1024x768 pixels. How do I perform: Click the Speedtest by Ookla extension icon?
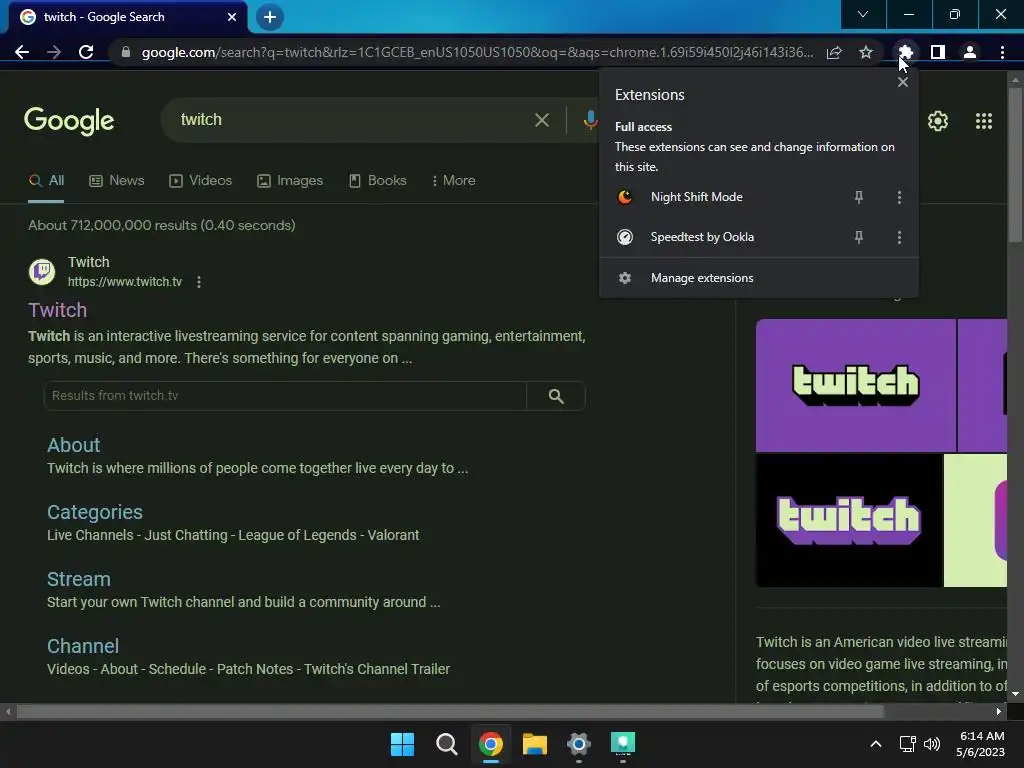coord(625,237)
